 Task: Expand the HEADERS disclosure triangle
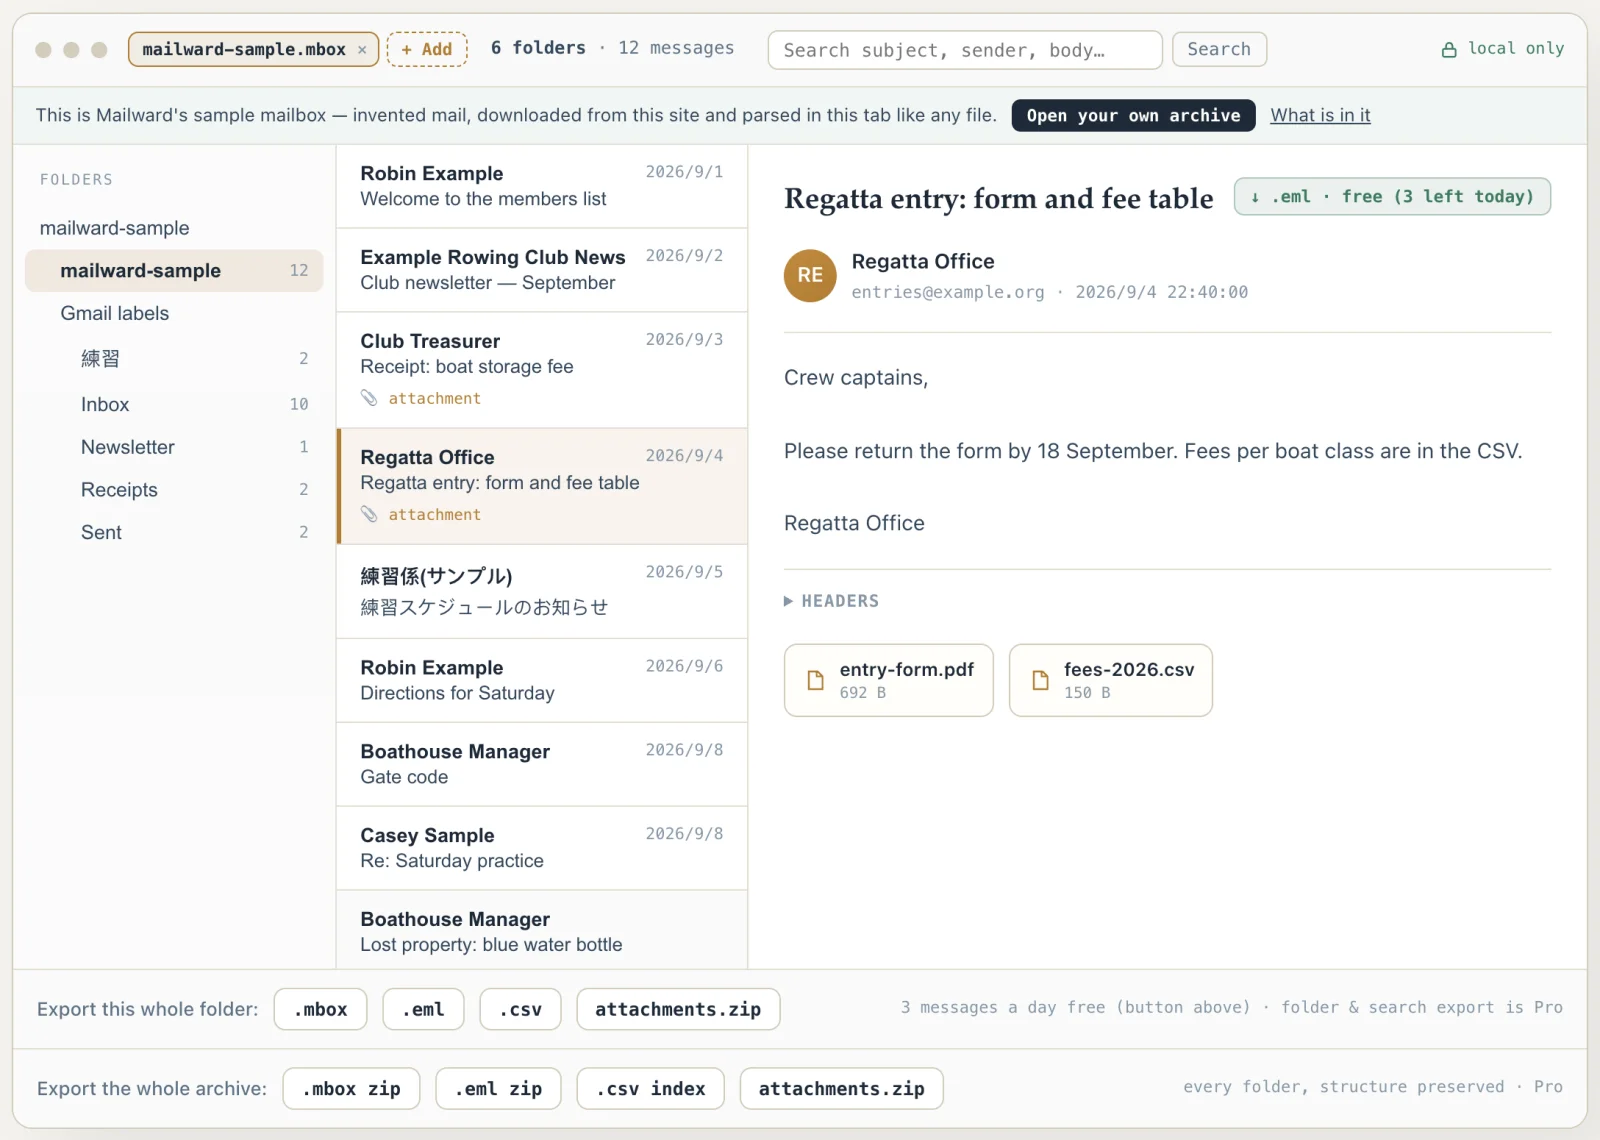point(788,601)
